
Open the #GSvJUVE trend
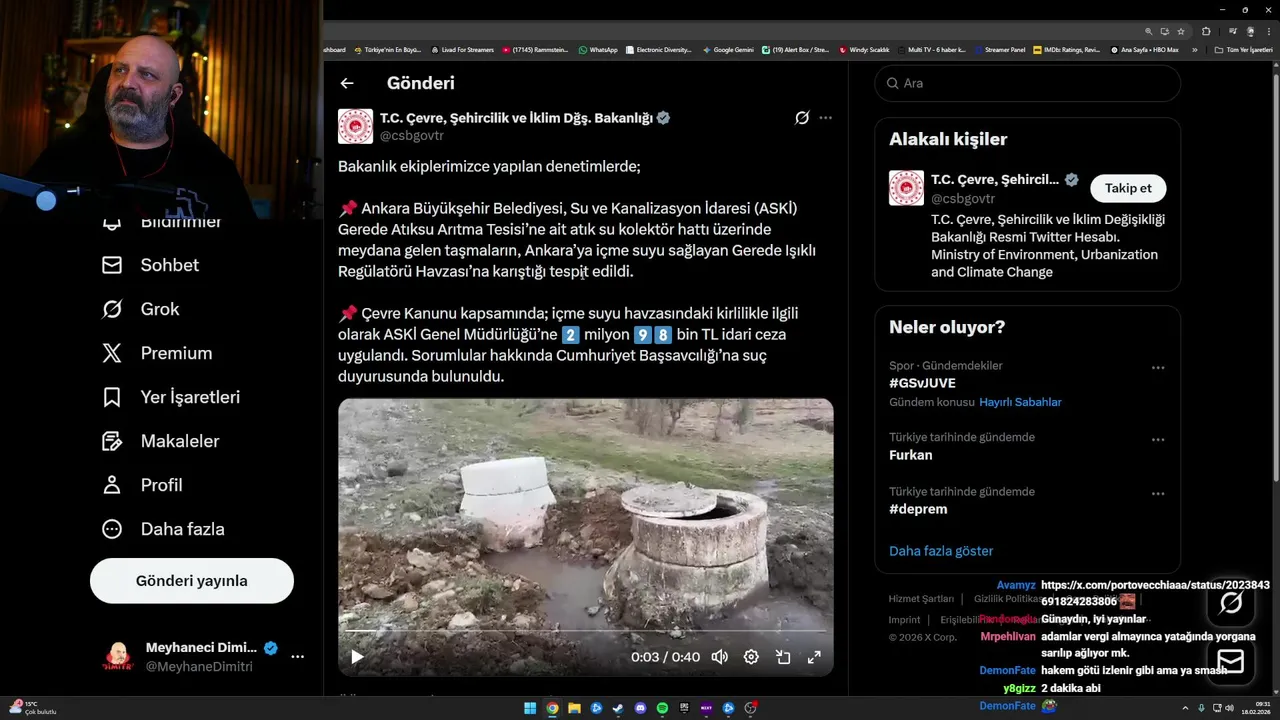[922, 383]
